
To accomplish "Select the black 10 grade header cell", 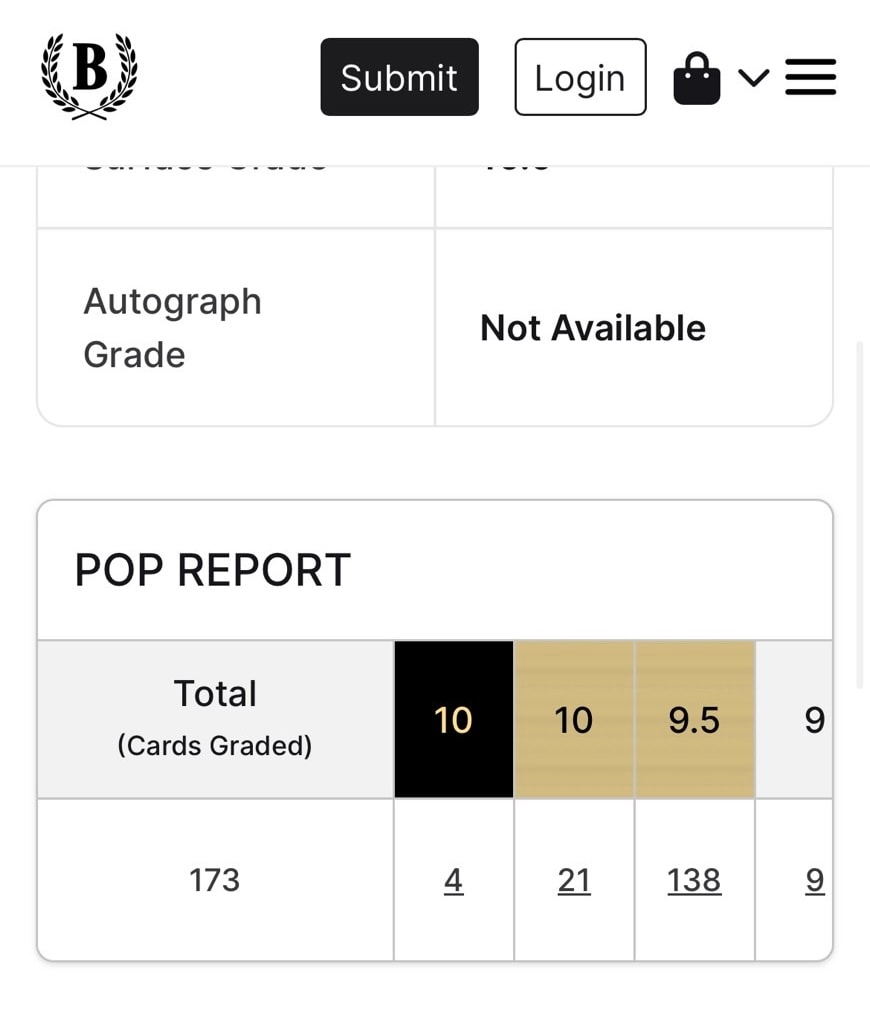I will 453,719.
